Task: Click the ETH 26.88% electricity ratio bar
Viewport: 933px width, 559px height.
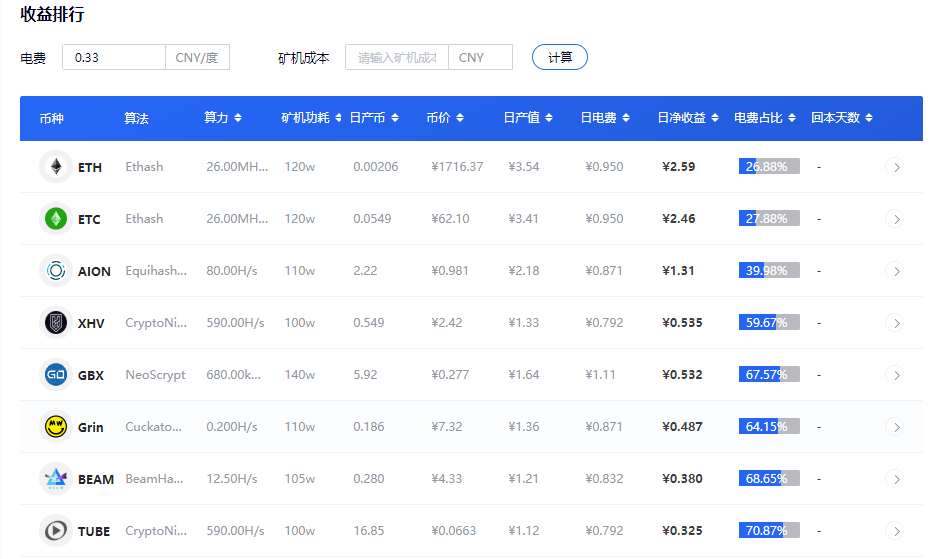Action: pyautogui.click(x=768, y=167)
